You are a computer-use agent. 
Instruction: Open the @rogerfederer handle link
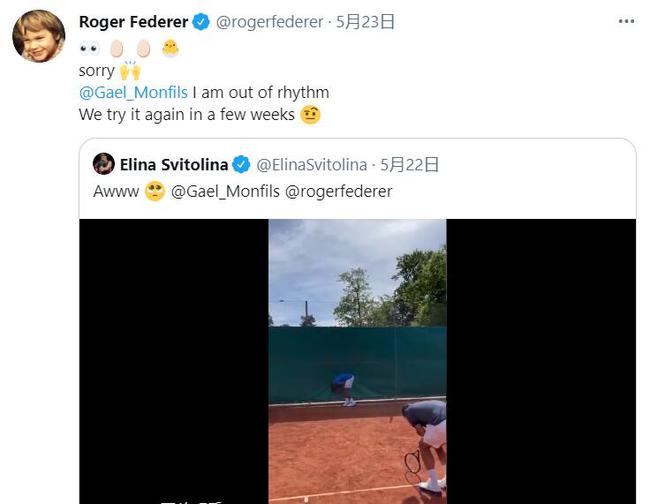(269, 22)
